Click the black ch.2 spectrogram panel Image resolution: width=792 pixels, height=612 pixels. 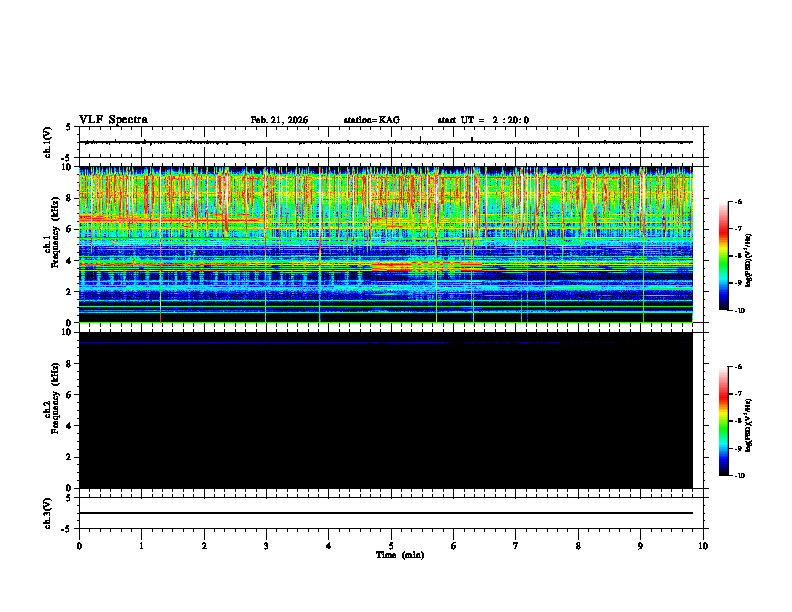(386, 410)
